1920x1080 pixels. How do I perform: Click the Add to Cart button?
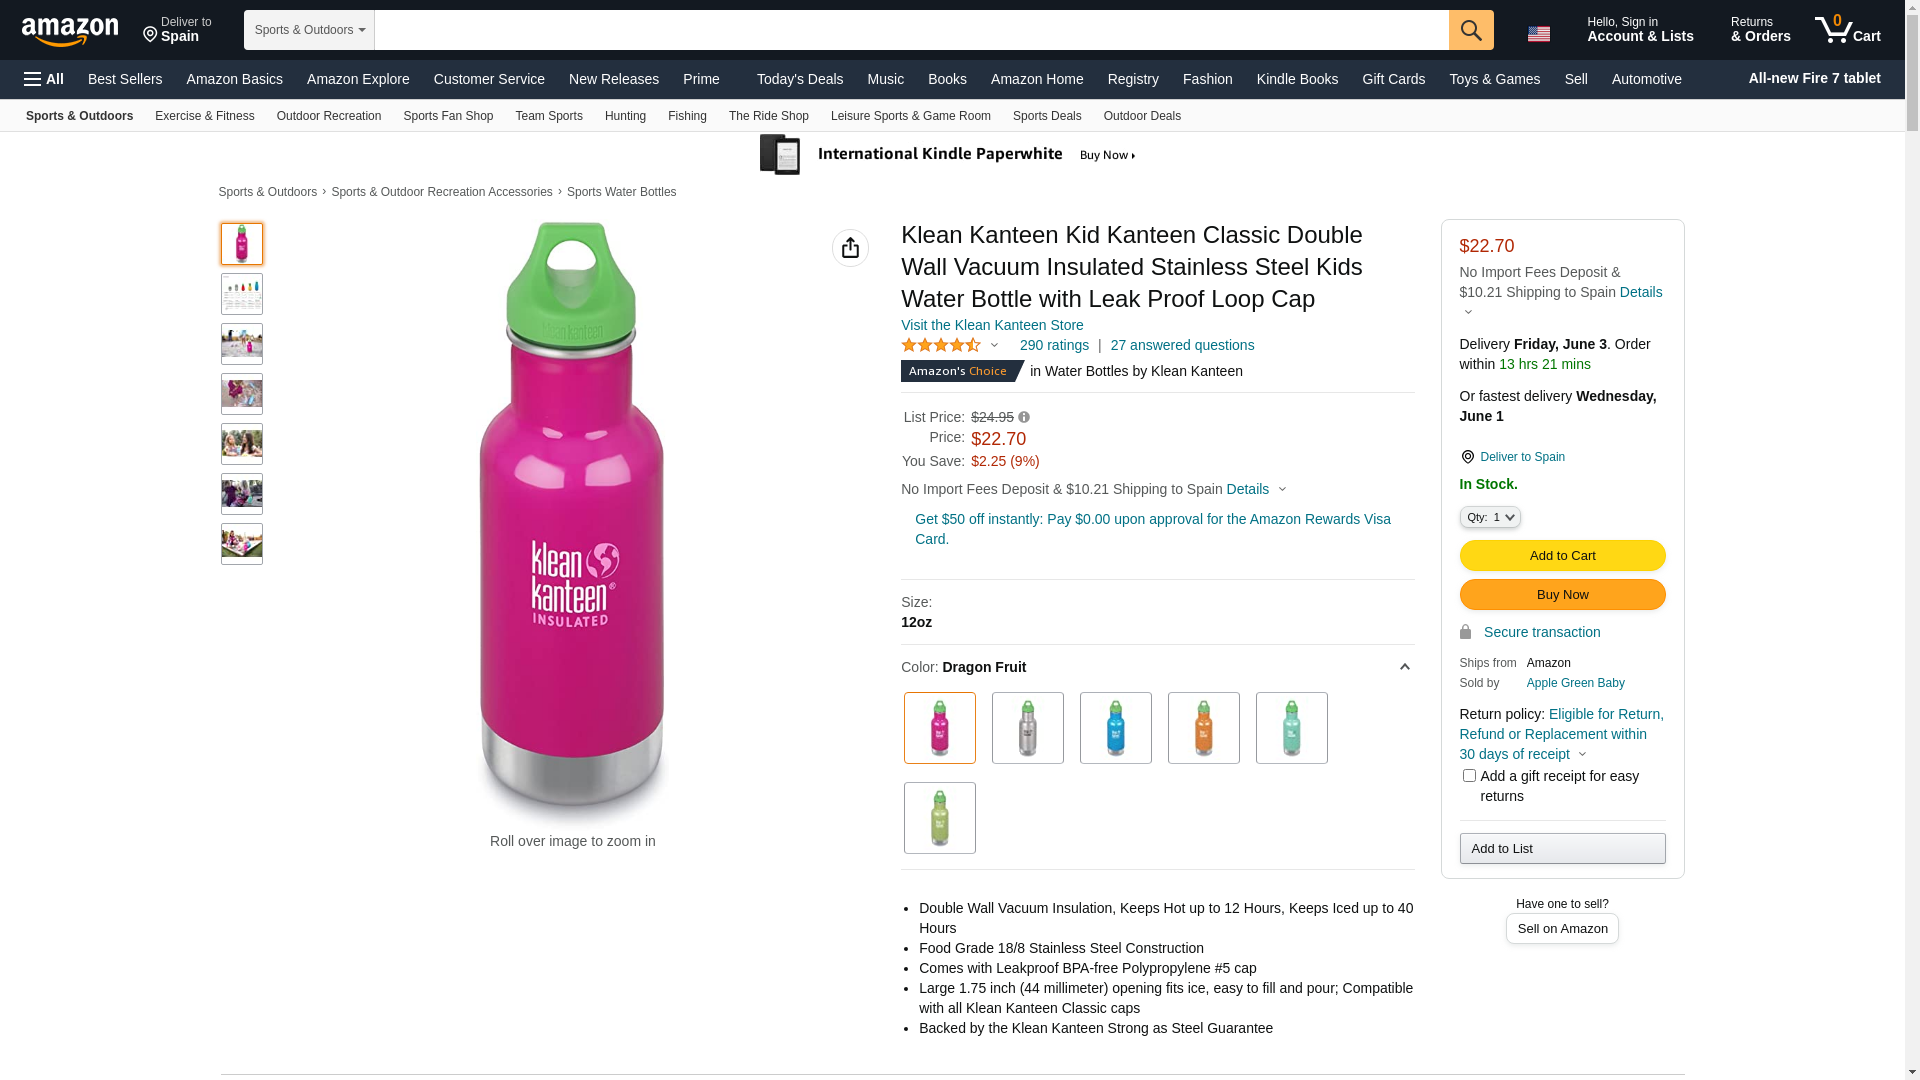pos(1562,556)
